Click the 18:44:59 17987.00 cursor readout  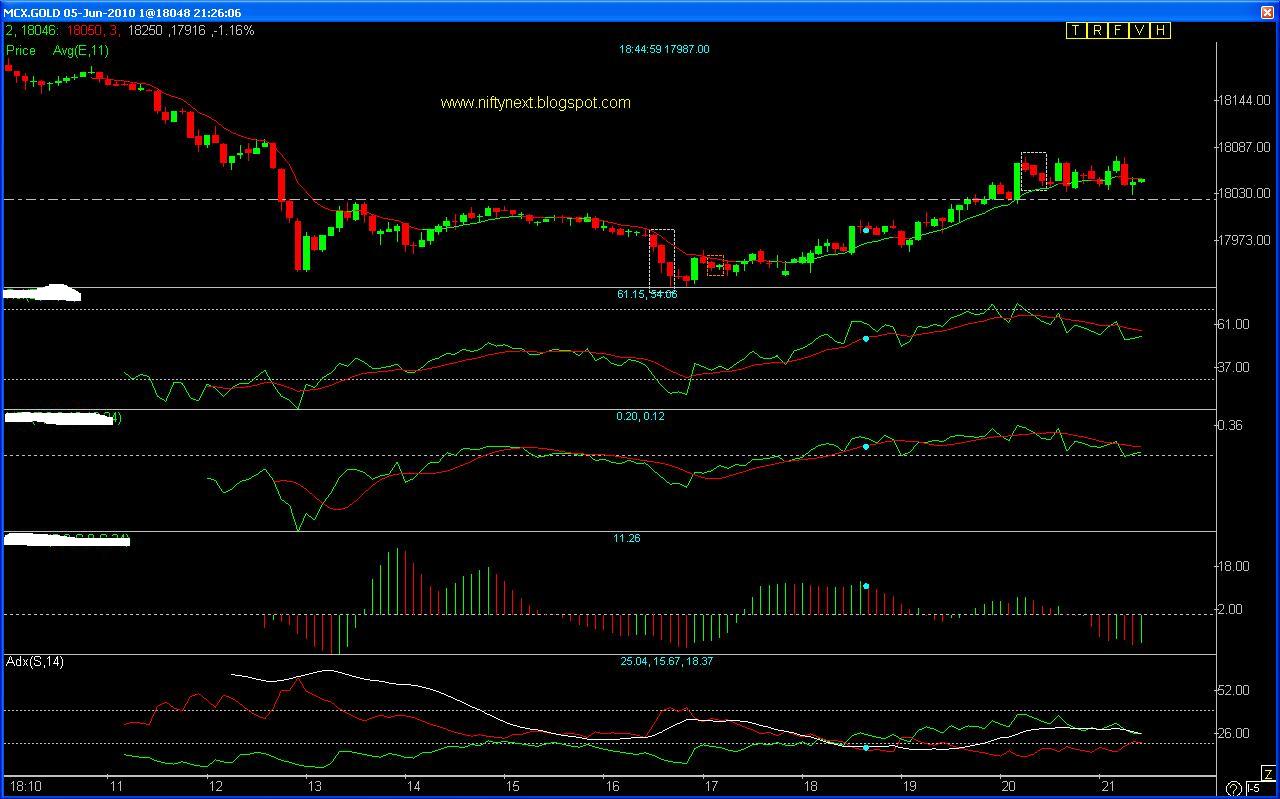pyautogui.click(x=664, y=48)
